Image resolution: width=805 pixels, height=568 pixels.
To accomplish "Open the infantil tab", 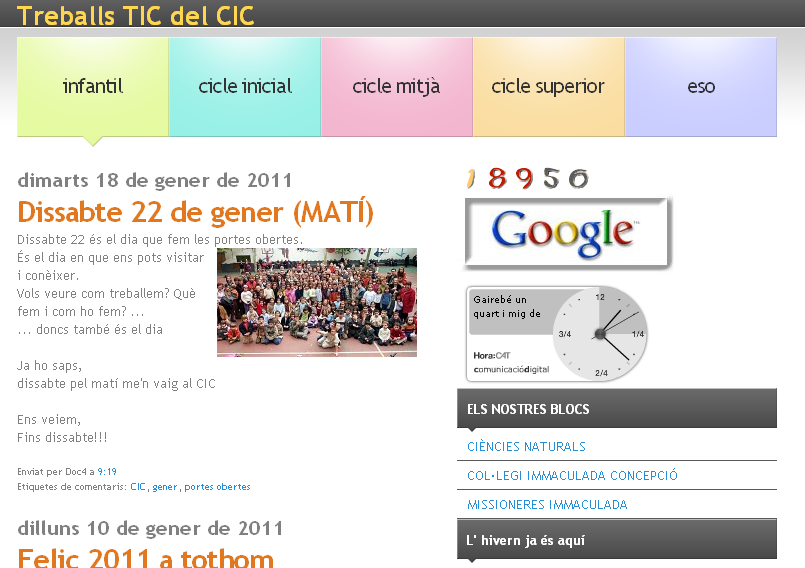I will point(93,87).
